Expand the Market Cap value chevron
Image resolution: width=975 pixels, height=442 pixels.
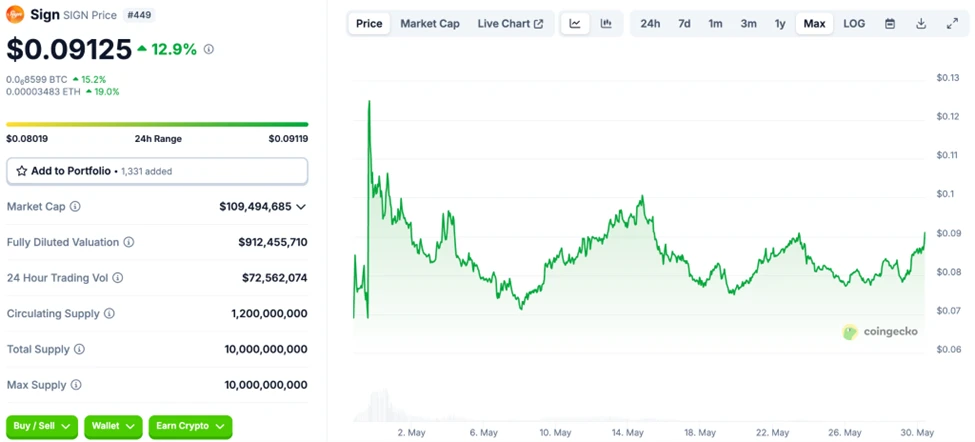click(x=301, y=207)
